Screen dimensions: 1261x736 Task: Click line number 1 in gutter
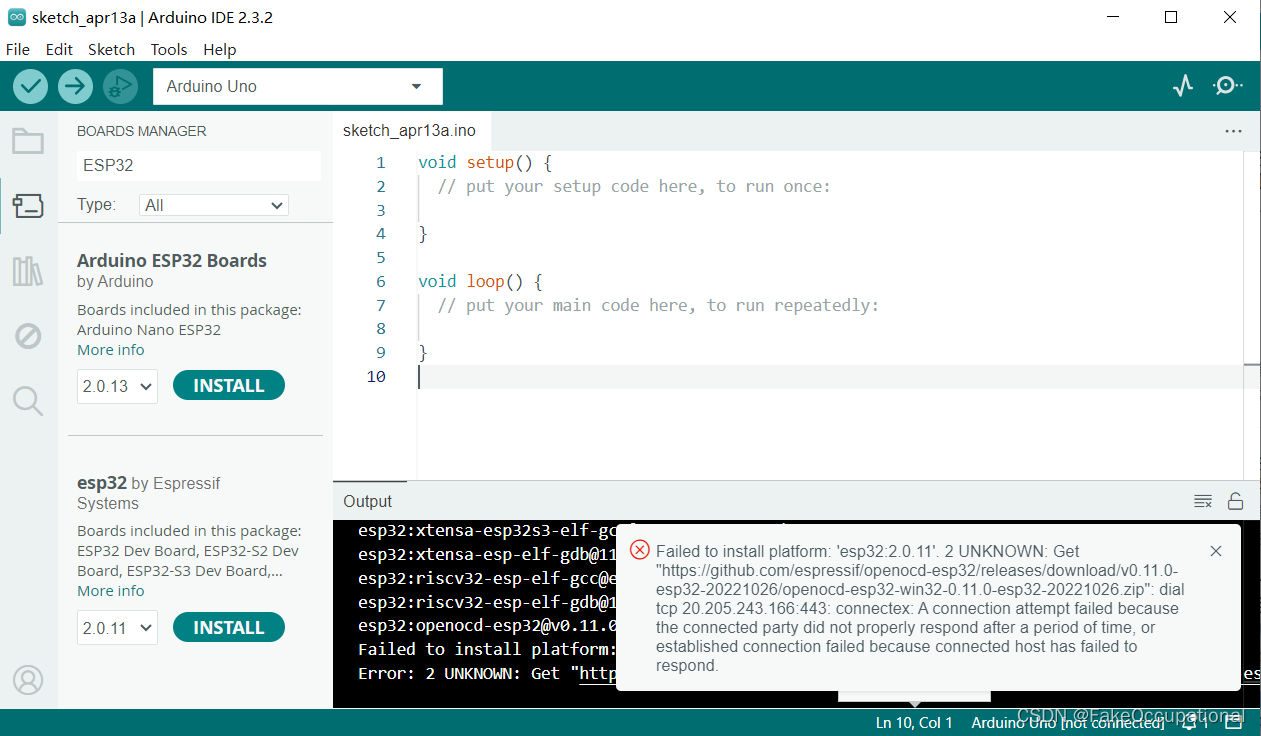380,162
